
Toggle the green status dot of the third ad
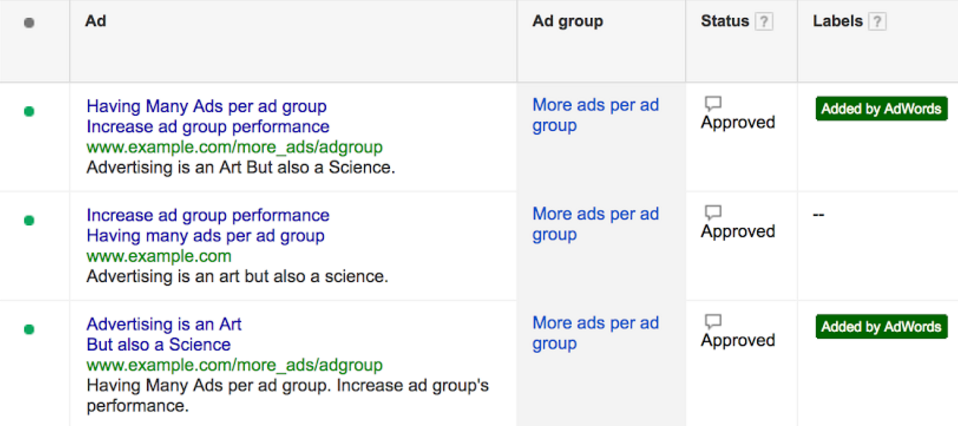29,329
